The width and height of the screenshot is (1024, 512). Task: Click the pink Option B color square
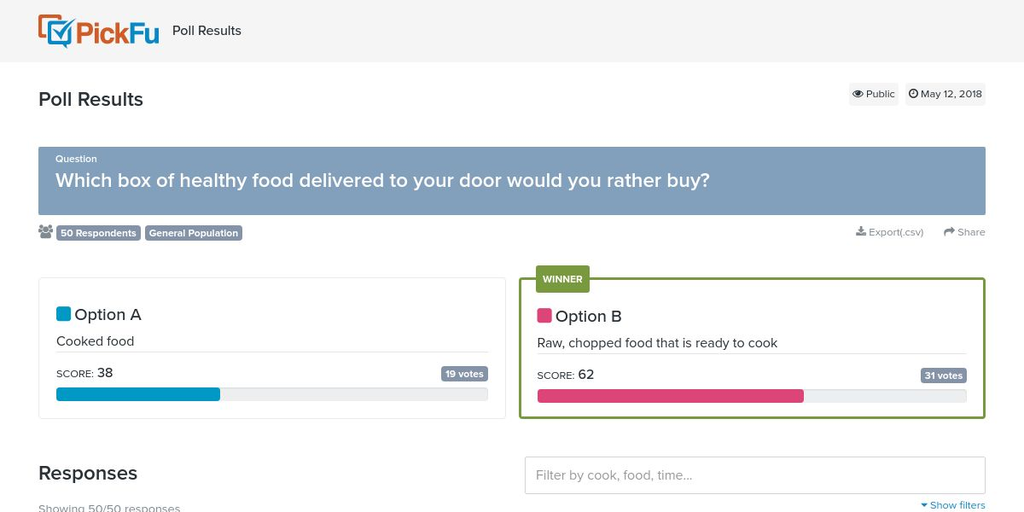click(544, 316)
